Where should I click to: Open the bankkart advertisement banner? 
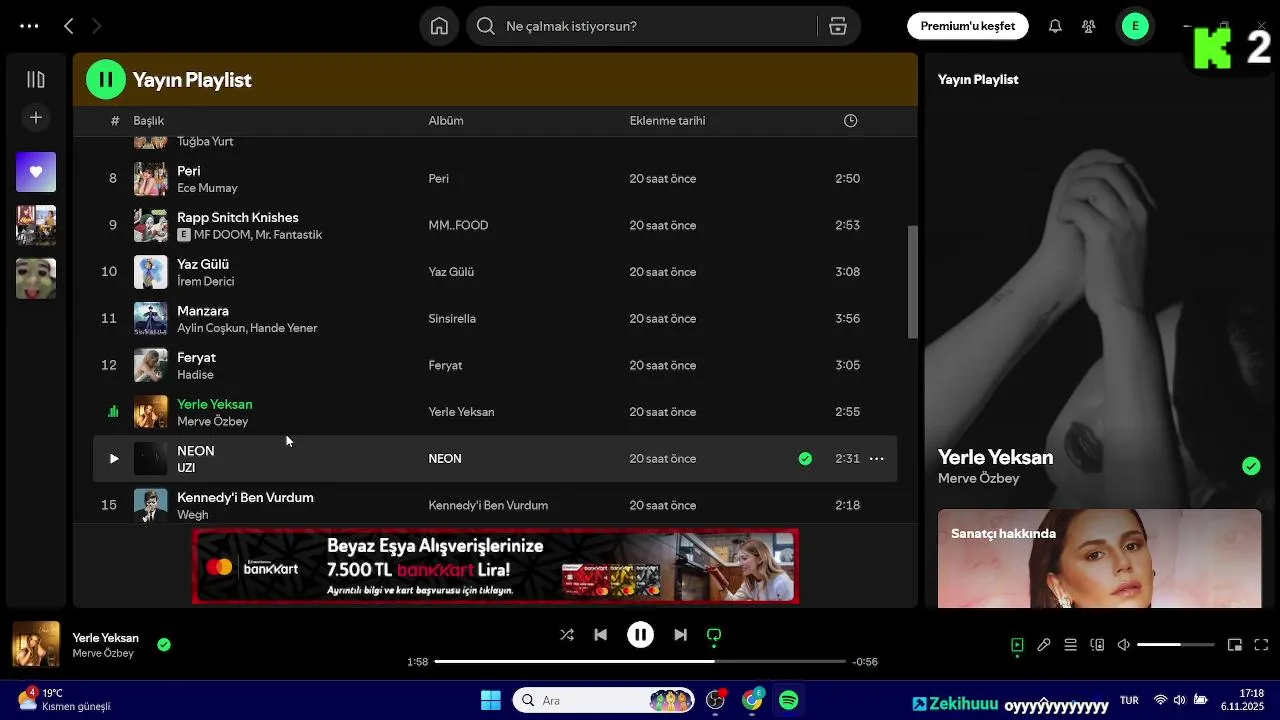coord(495,566)
